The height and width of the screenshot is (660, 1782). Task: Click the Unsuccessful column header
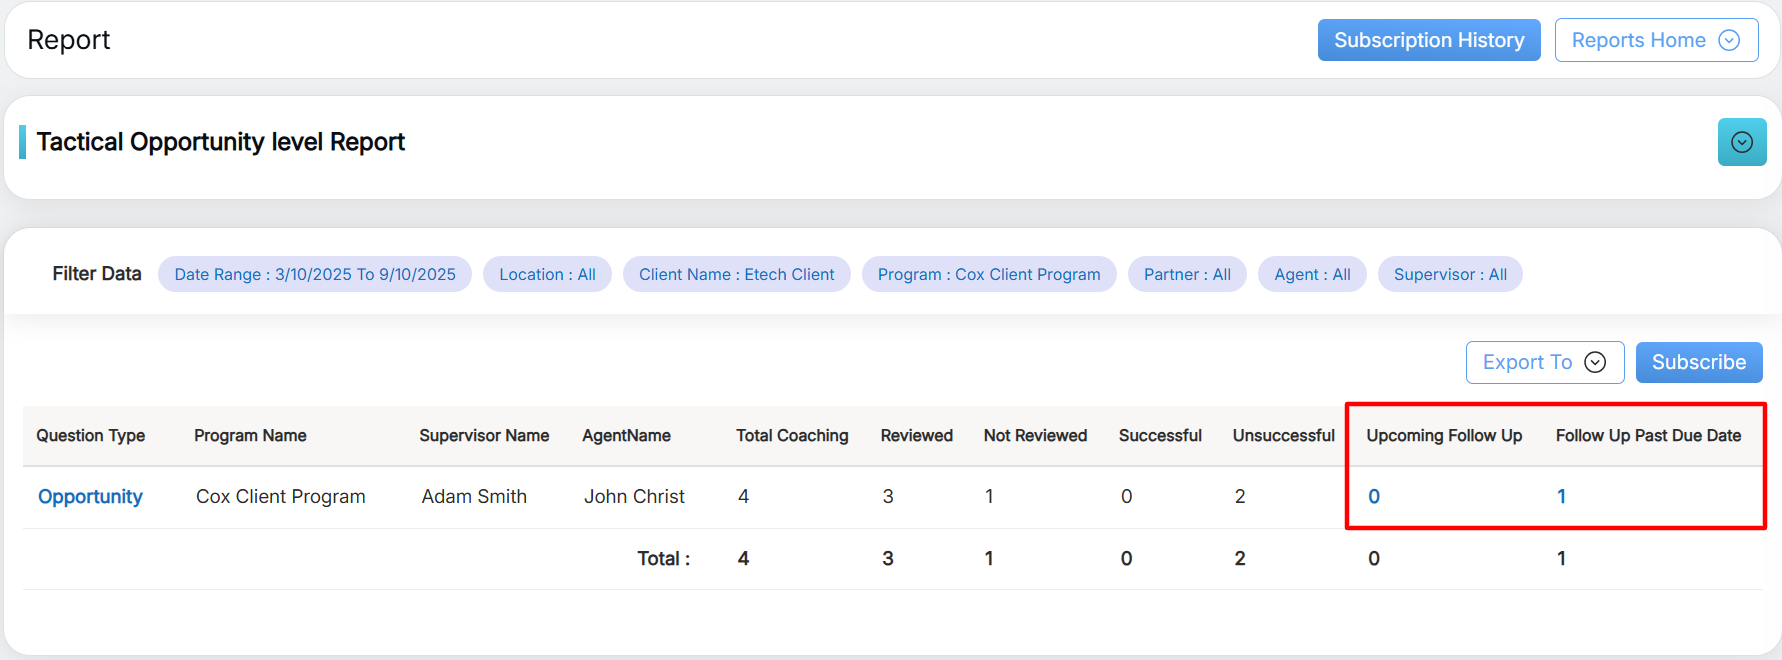click(x=1283, y=435)
